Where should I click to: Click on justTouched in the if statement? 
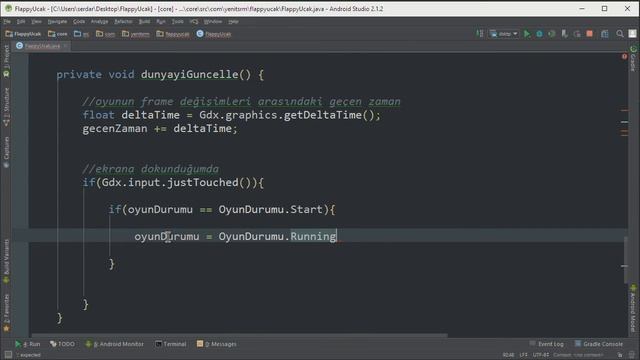click(202, 182)
